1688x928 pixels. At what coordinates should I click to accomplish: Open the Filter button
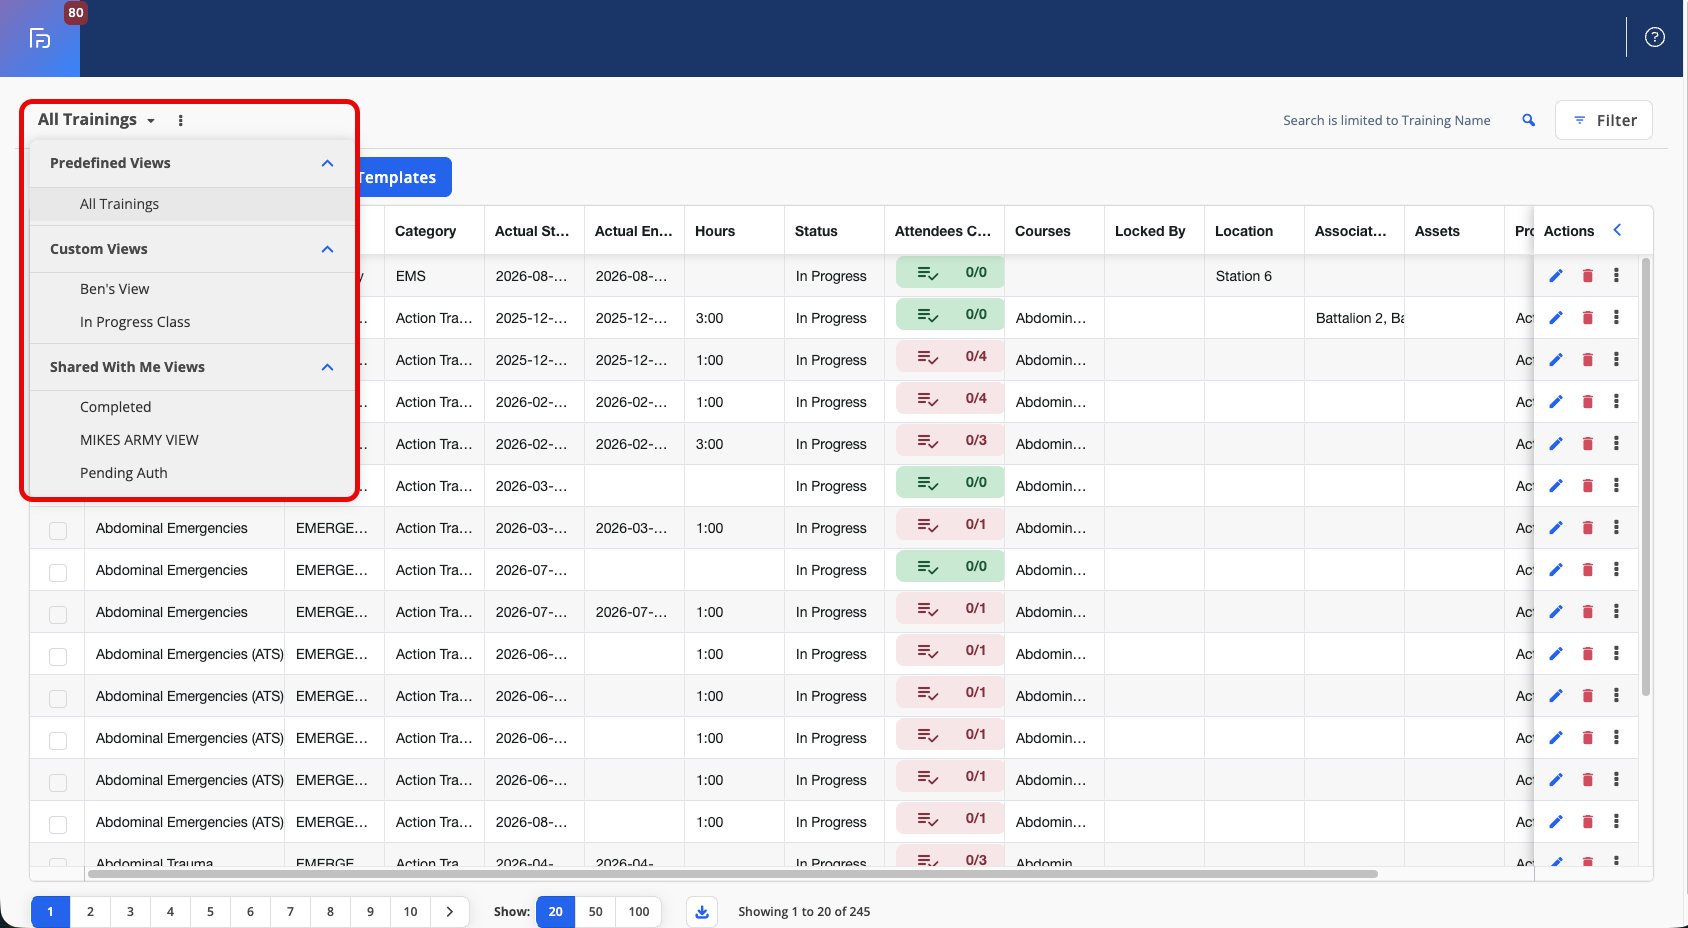pyautogui.click(x=1604, y=120)
